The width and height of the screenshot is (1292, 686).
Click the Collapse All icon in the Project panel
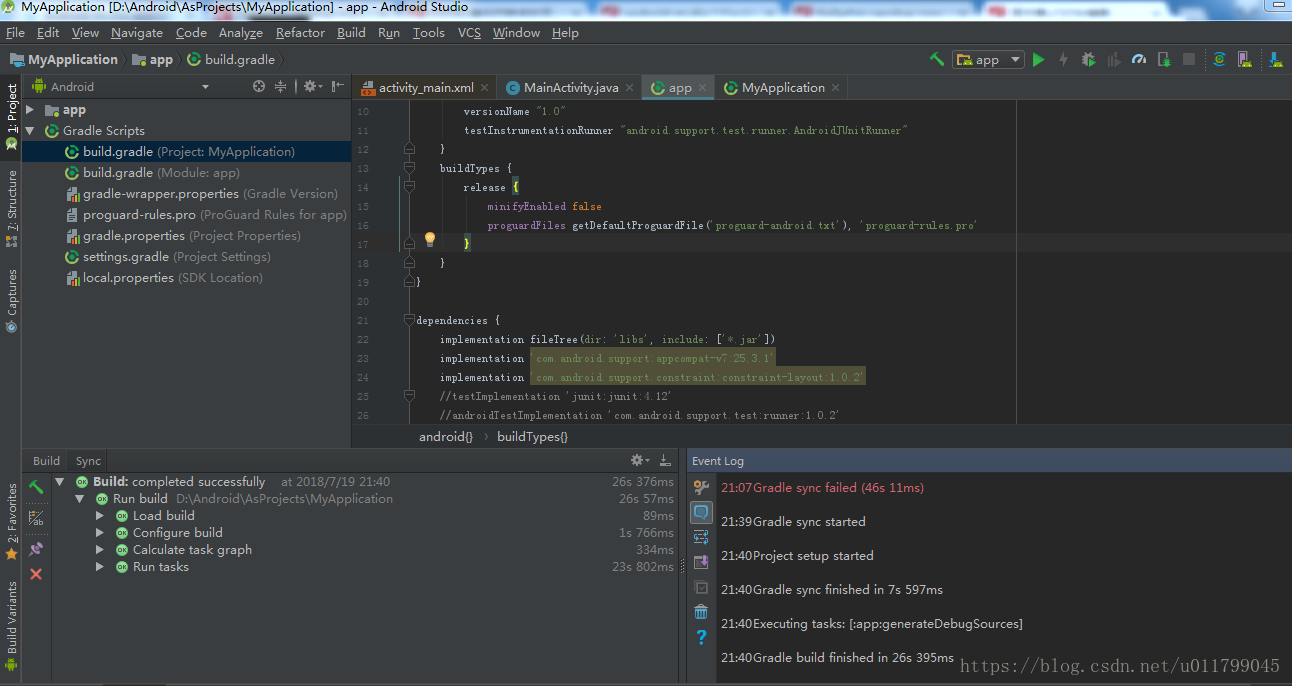click(x=280, y=86)
